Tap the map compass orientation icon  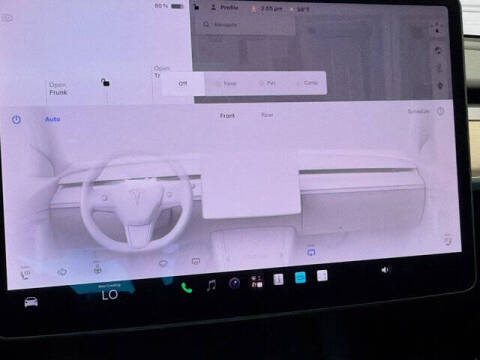coord(438,28)
